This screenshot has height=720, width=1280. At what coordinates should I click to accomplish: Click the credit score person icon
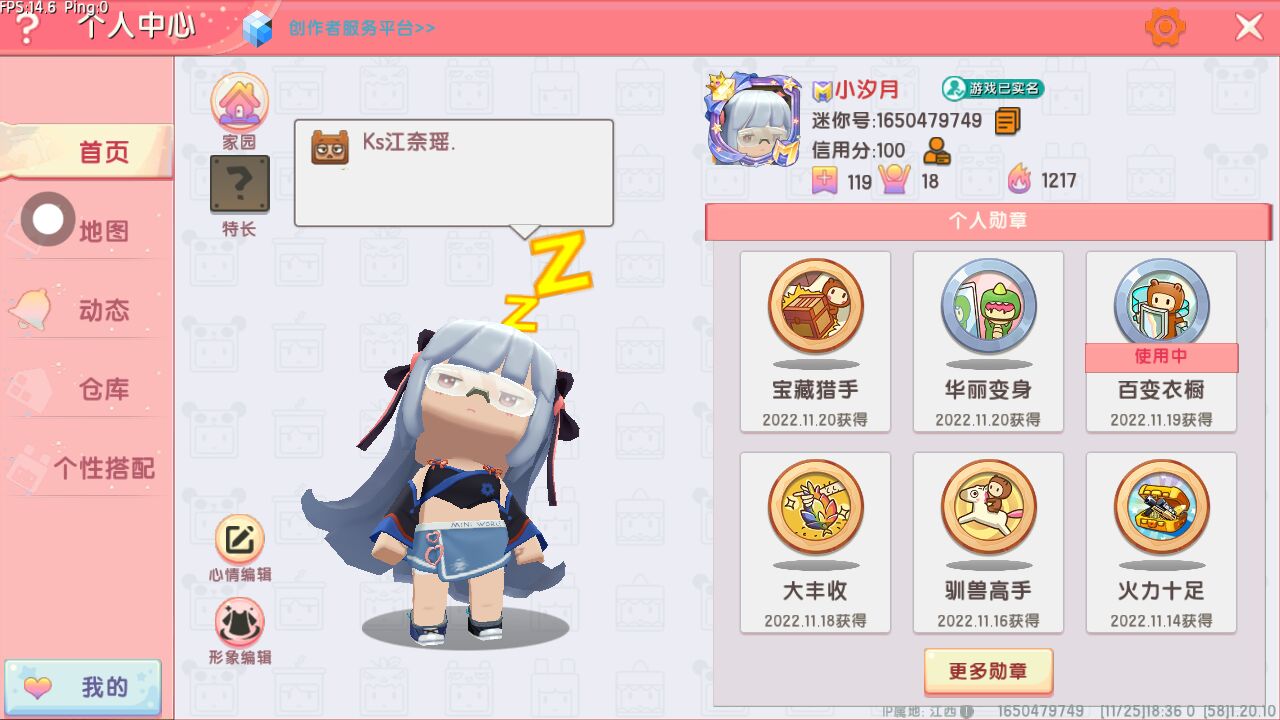click(936, 151)
